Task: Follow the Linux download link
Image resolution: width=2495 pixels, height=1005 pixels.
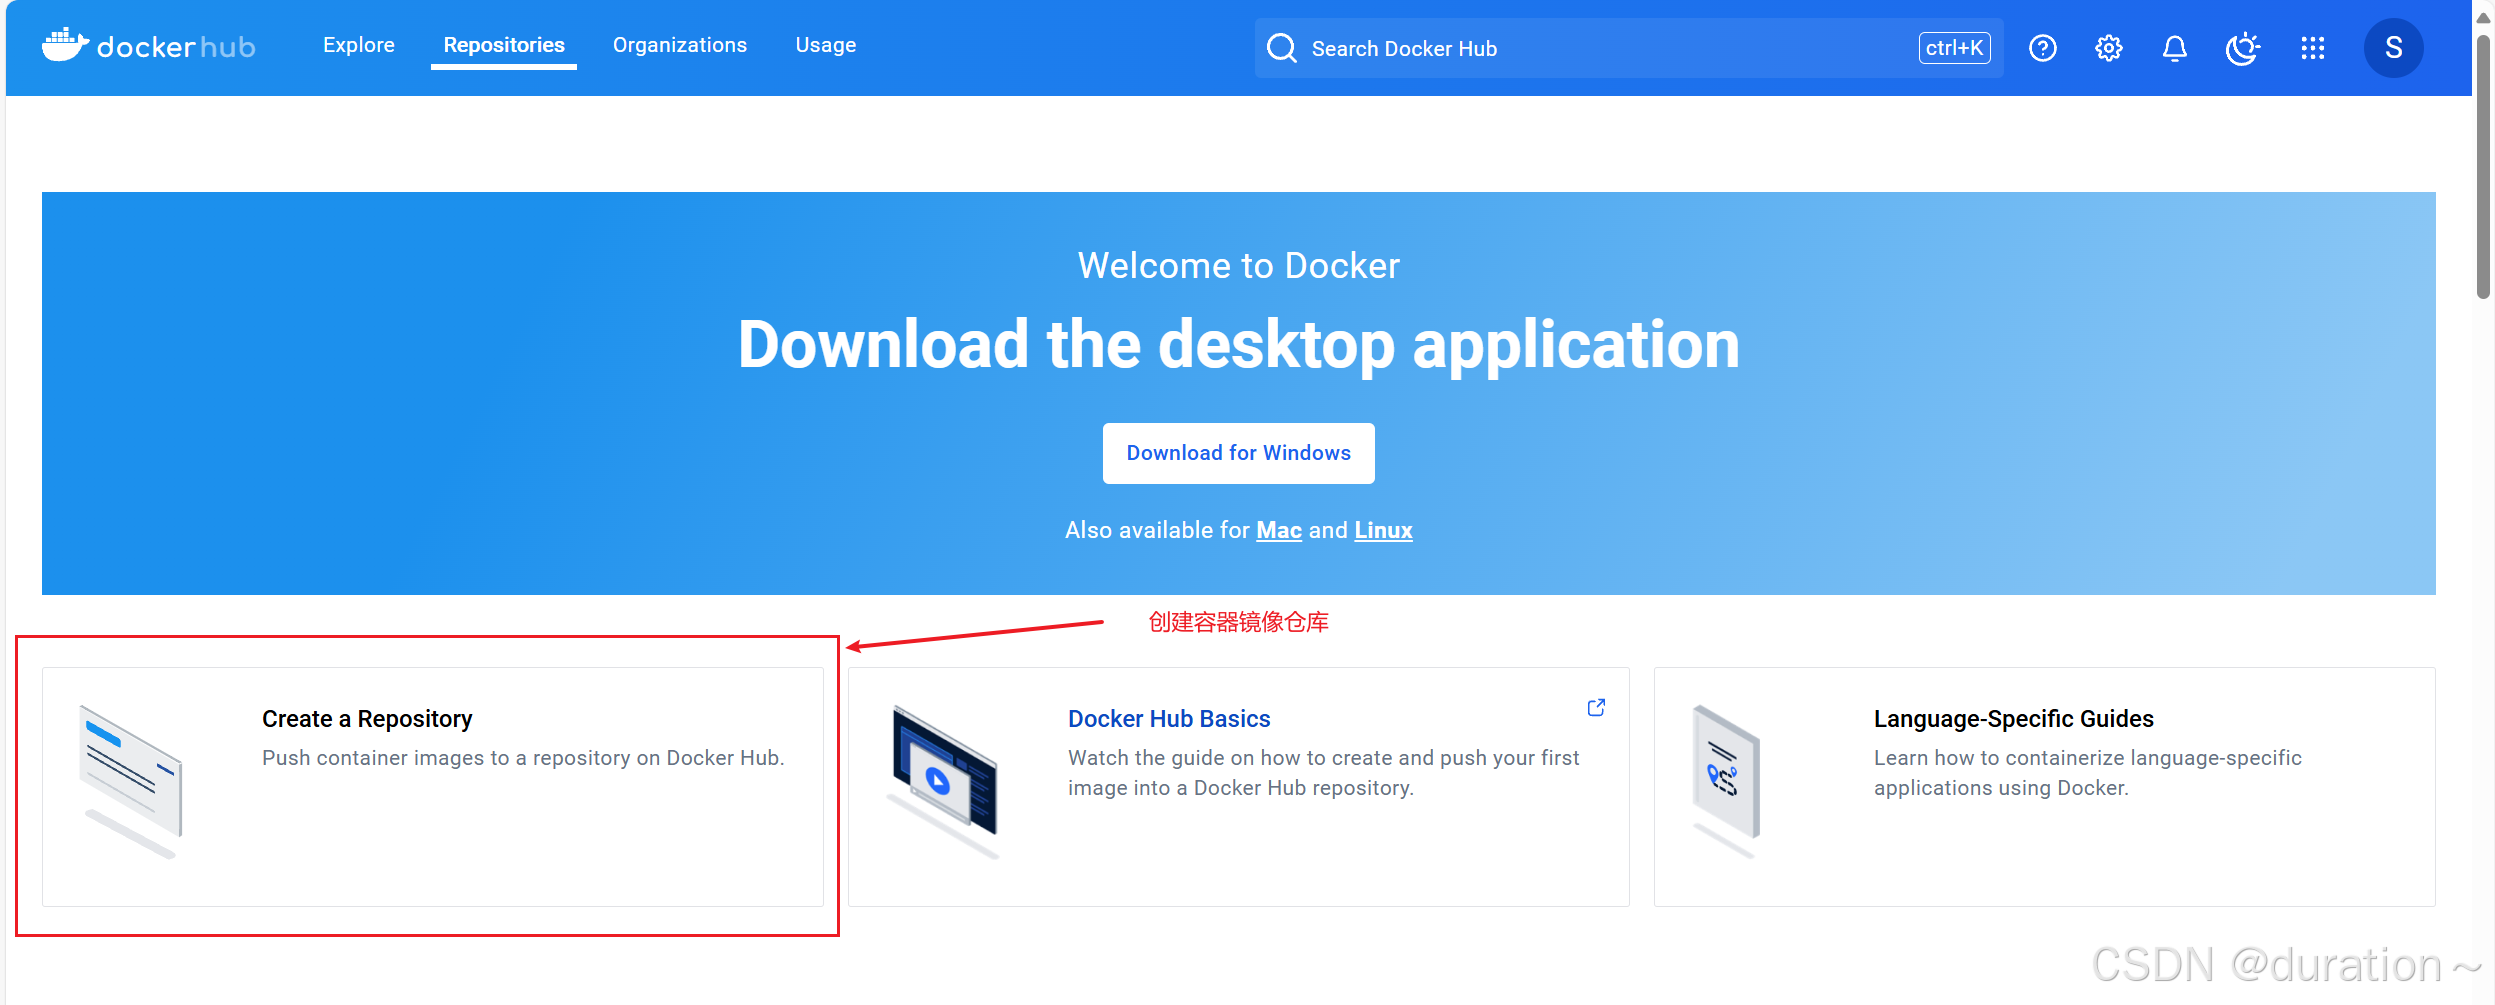Action: pyautogui.click(x=1383, y=530)
